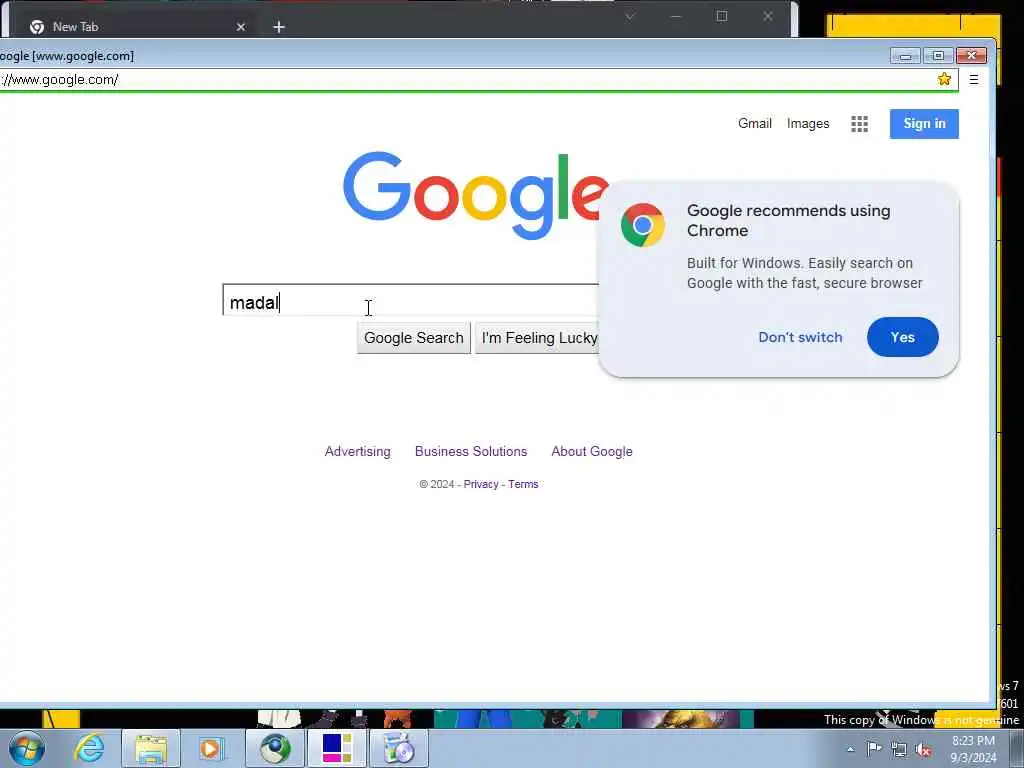Click in the search box containing madal
1024x768 pixels.
point(411,301)
